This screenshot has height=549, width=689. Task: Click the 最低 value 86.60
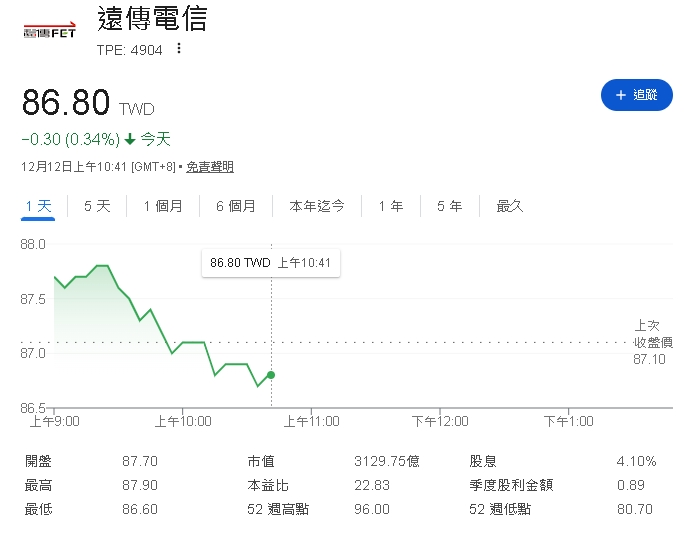140,509
